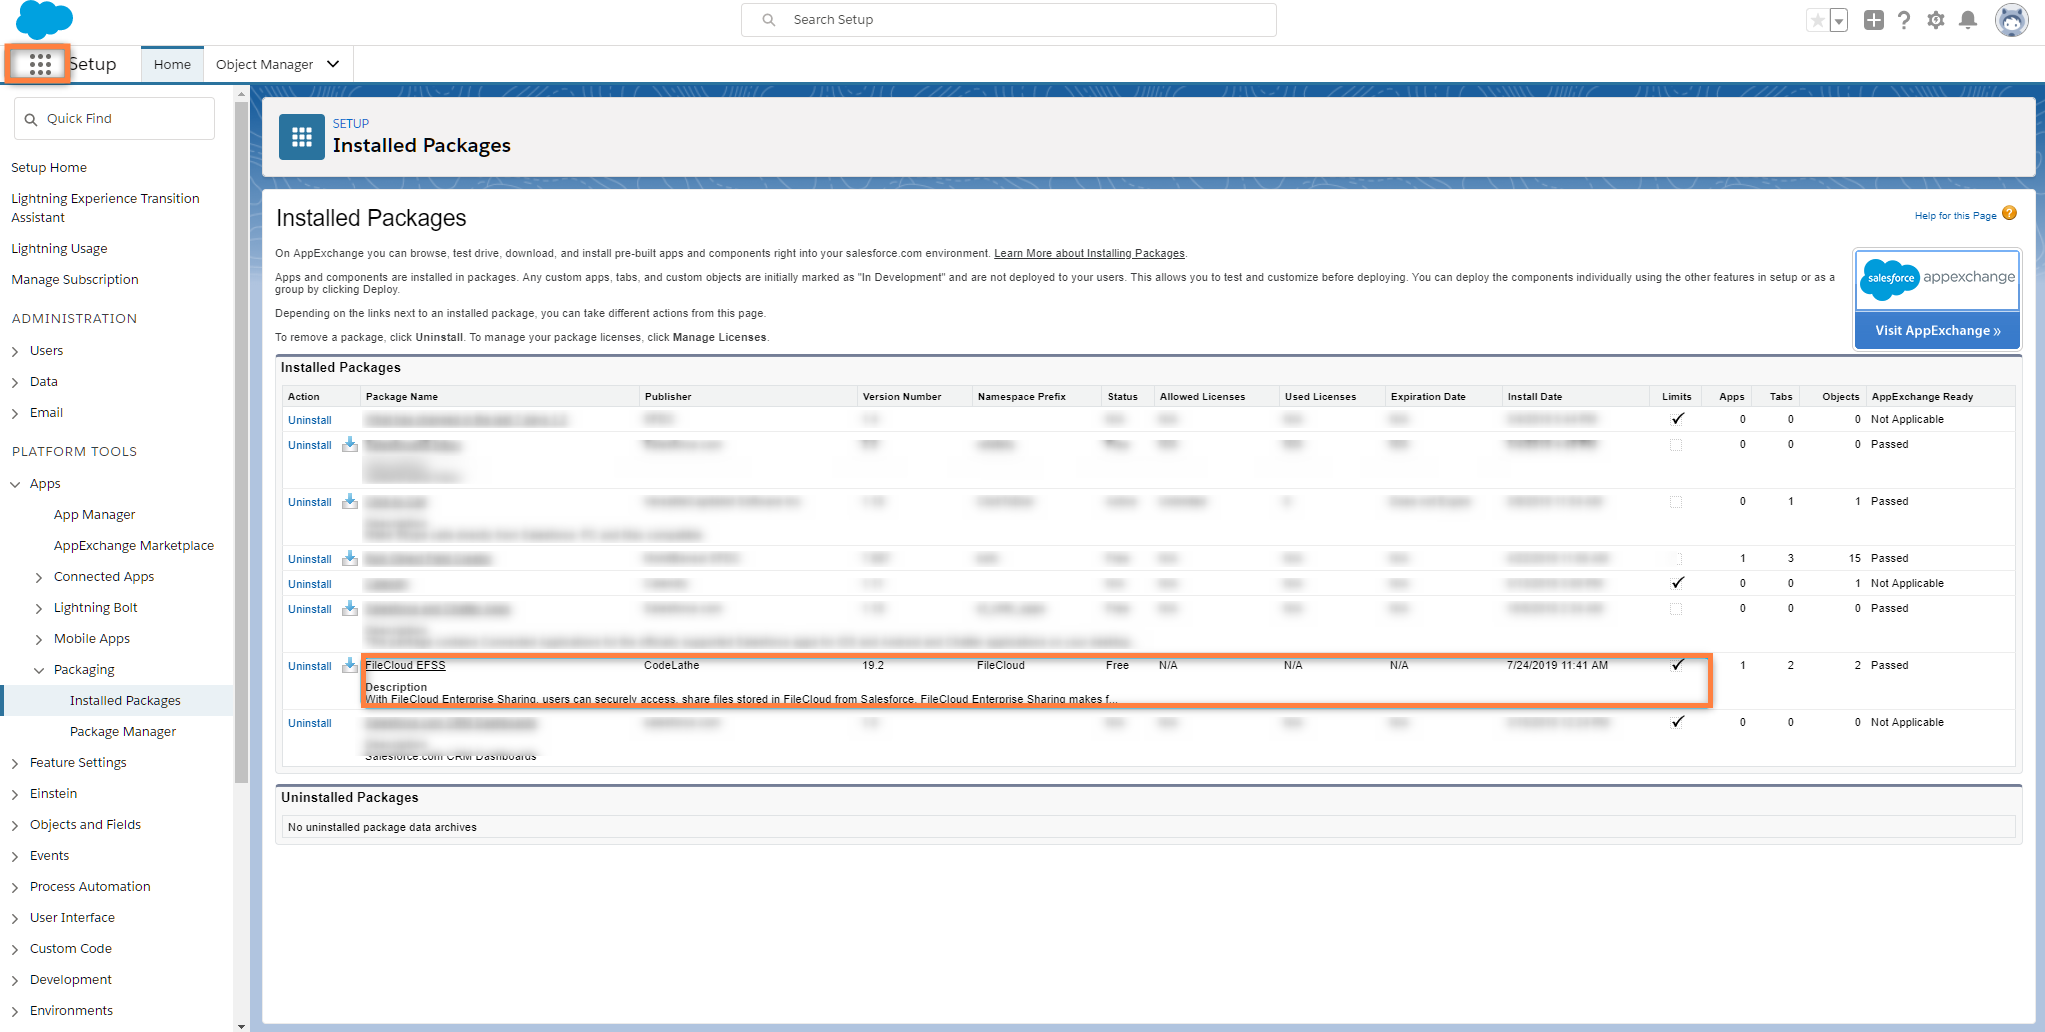
Task: Open the user profile avatar
Action: pyautogui.click(x=2011, y=20)
